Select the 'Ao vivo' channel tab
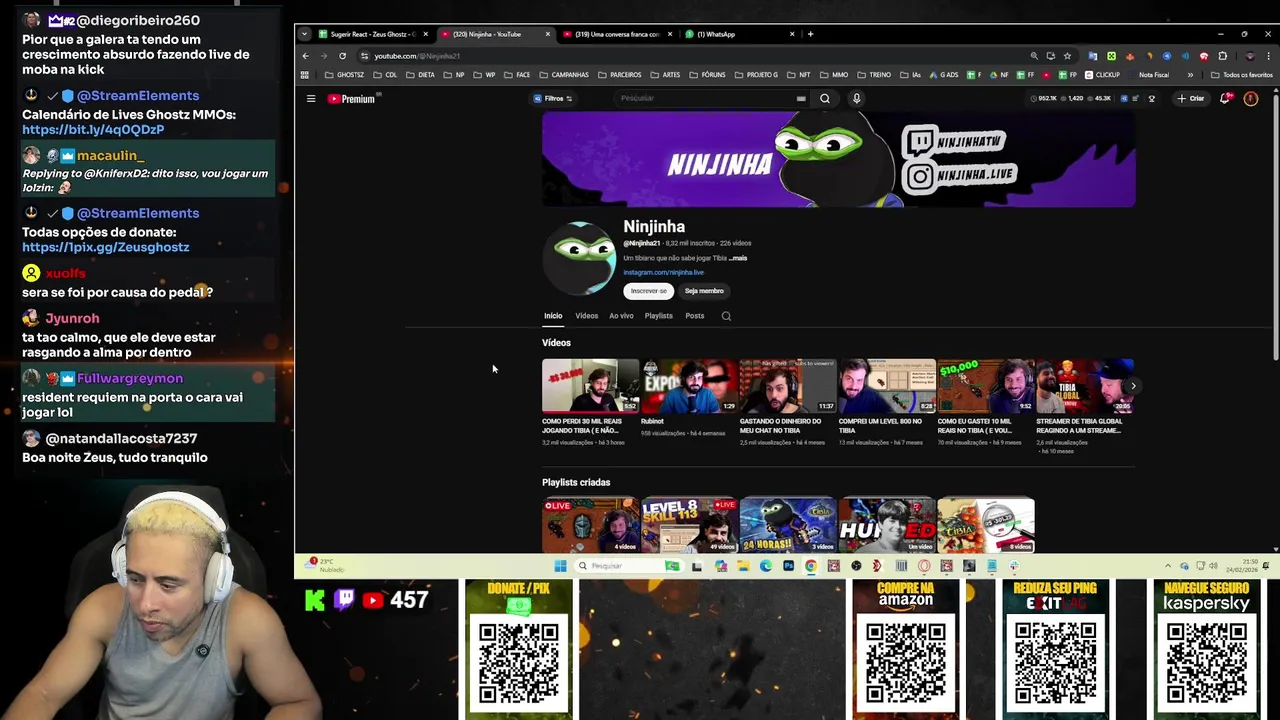This screenshot has width=1280, height=720. (621, 316)
